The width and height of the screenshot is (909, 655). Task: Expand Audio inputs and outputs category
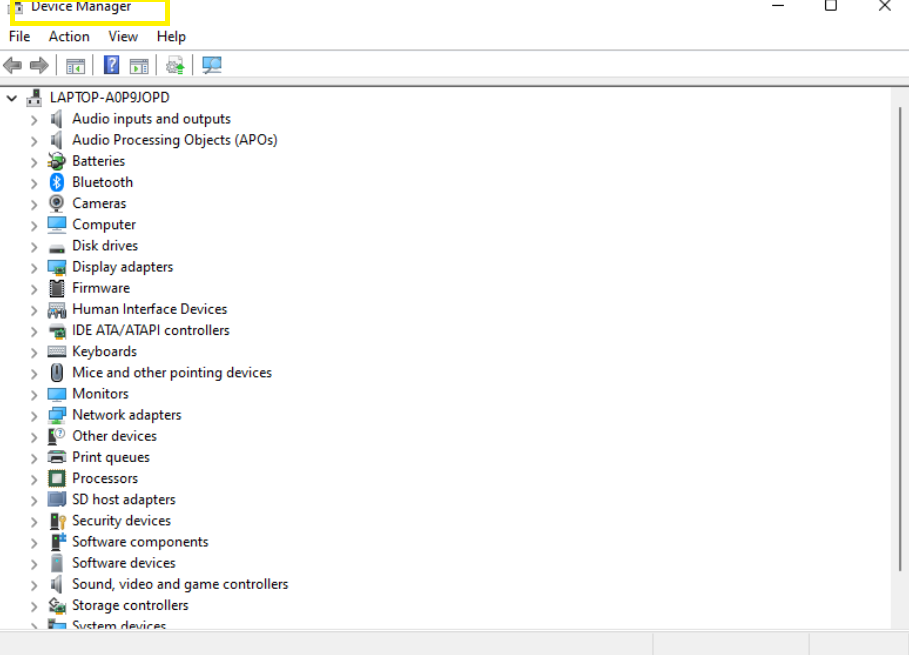coord(34,120)
